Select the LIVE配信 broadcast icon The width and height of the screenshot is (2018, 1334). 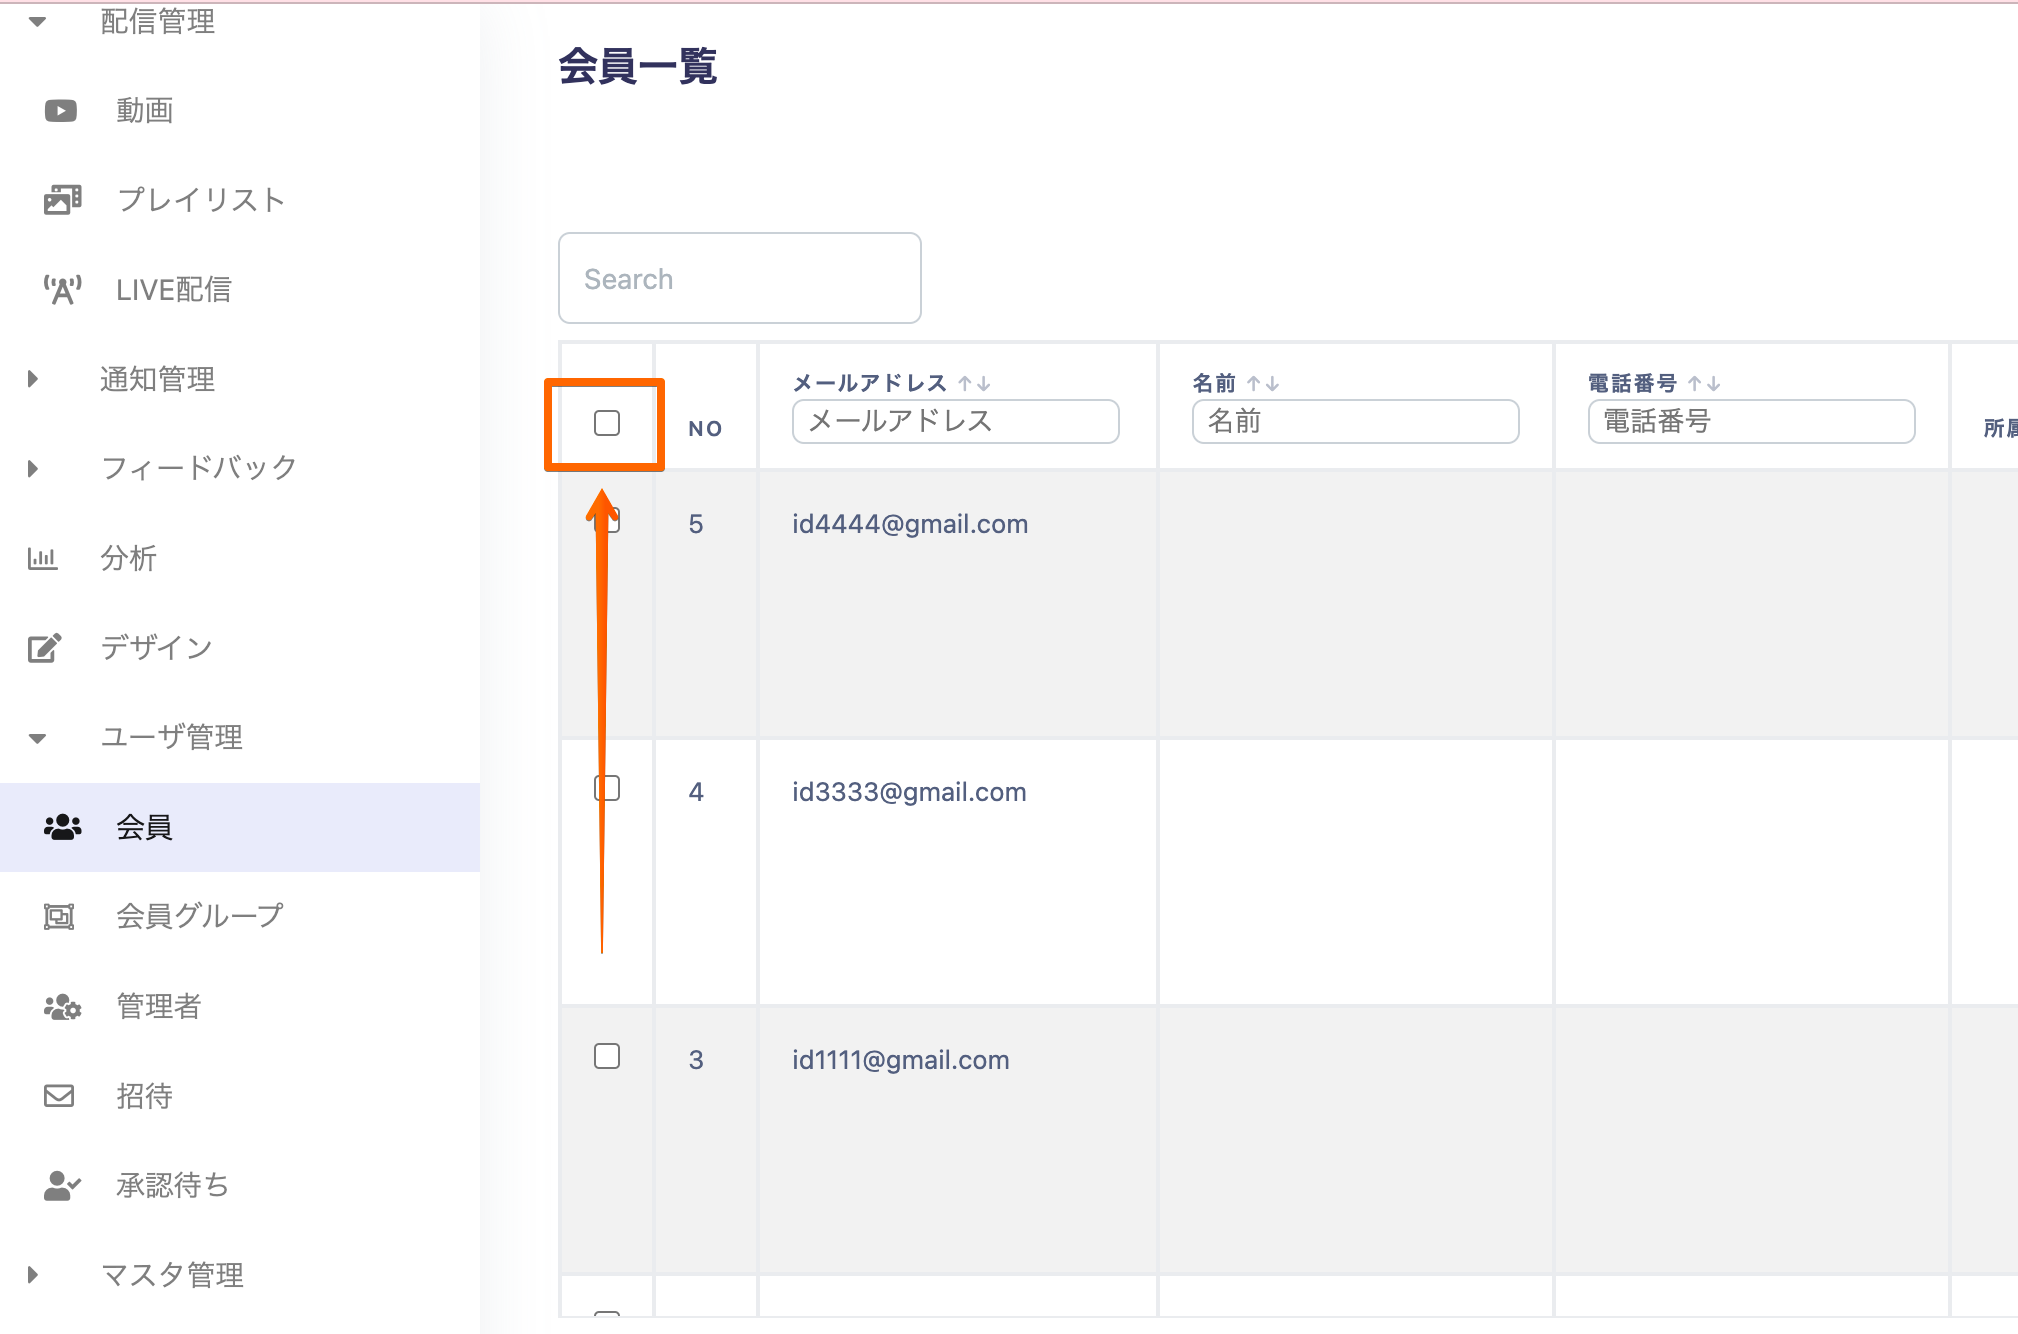pyautogui.click(x=62, y=290)
